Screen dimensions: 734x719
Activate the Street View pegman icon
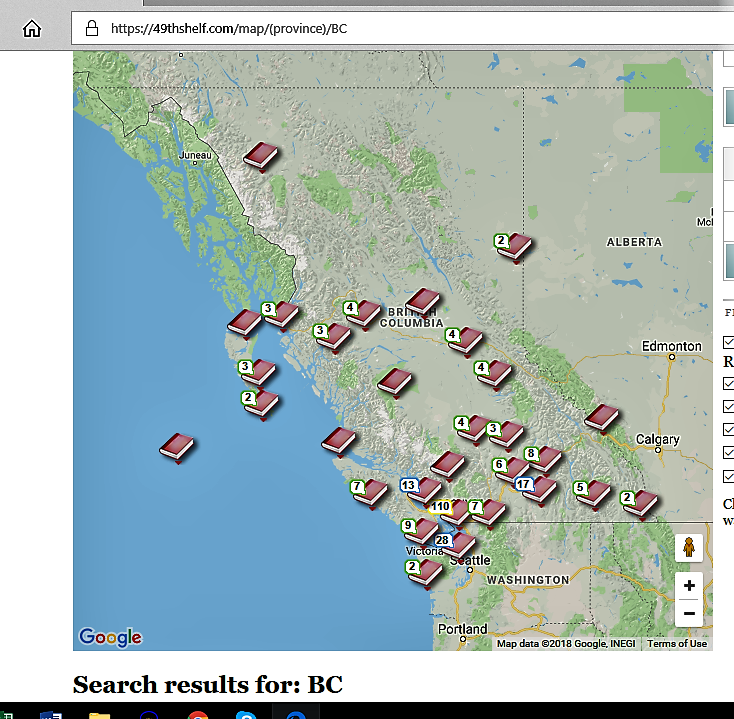coord(689,547)
